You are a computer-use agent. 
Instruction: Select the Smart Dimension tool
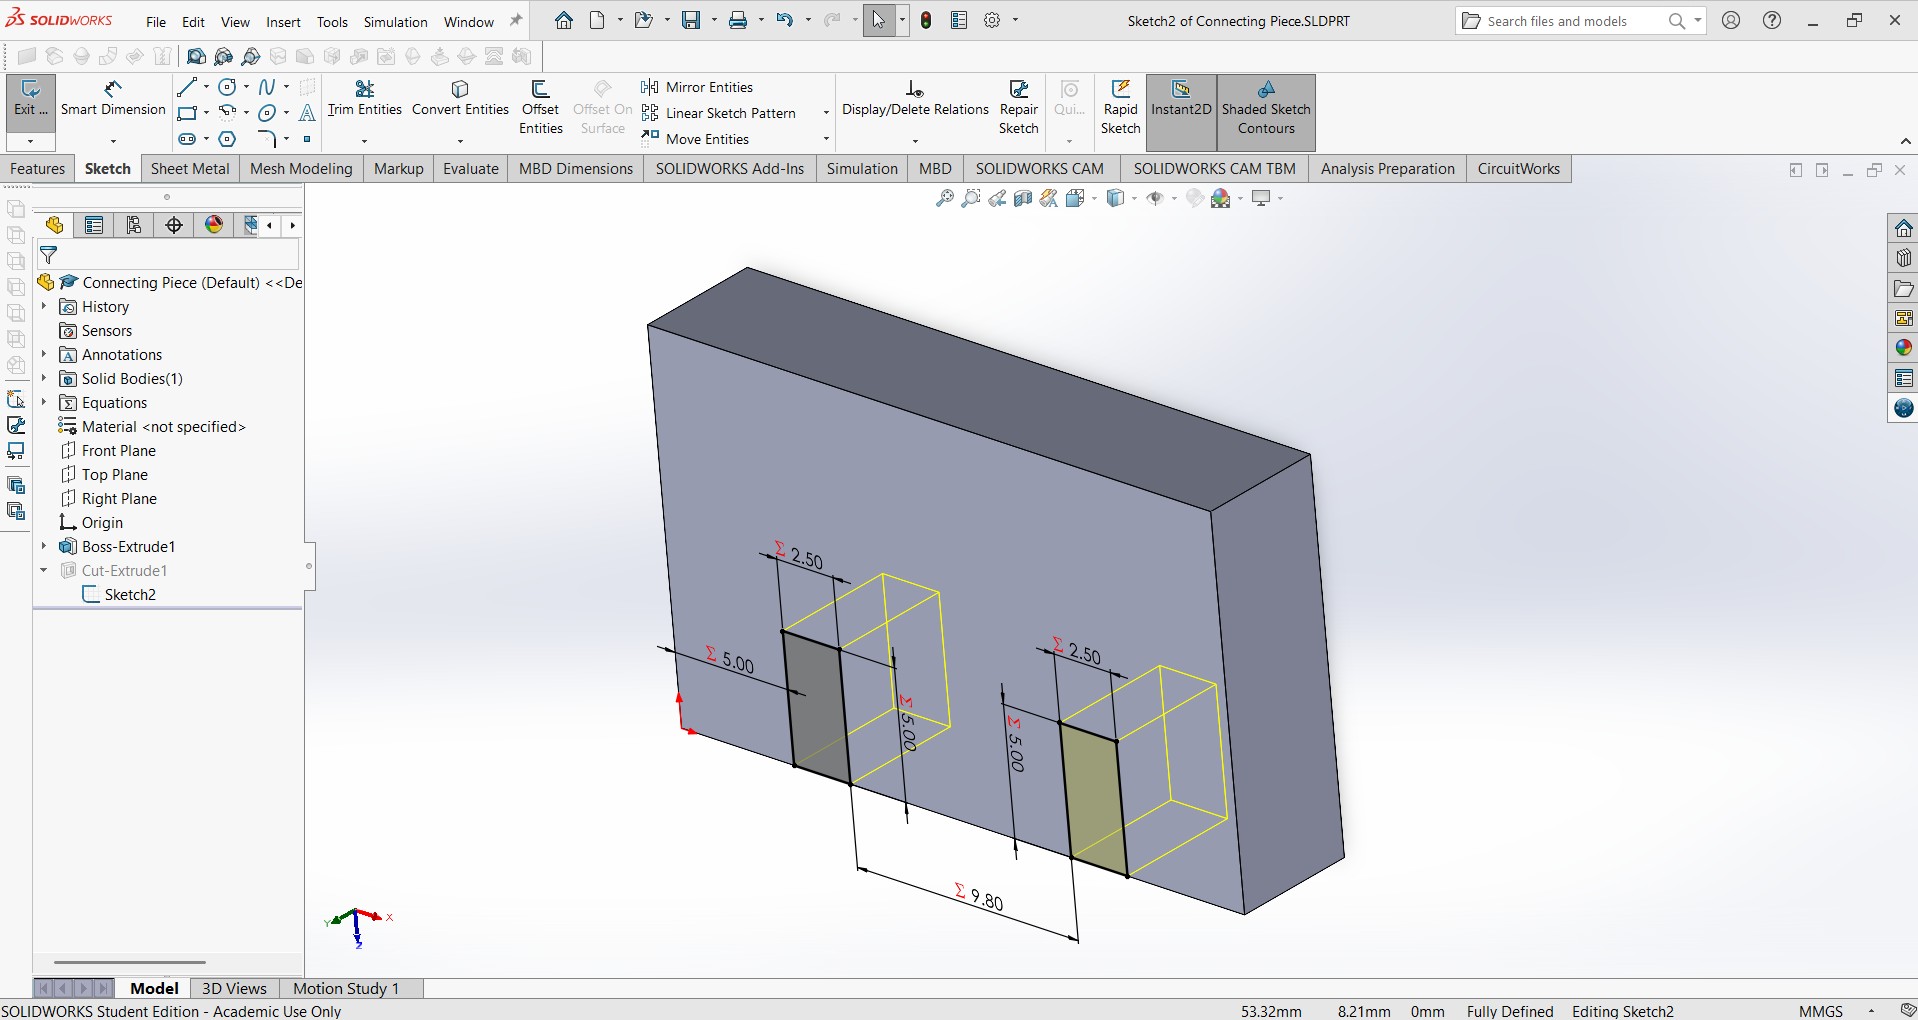coord(113,99)
